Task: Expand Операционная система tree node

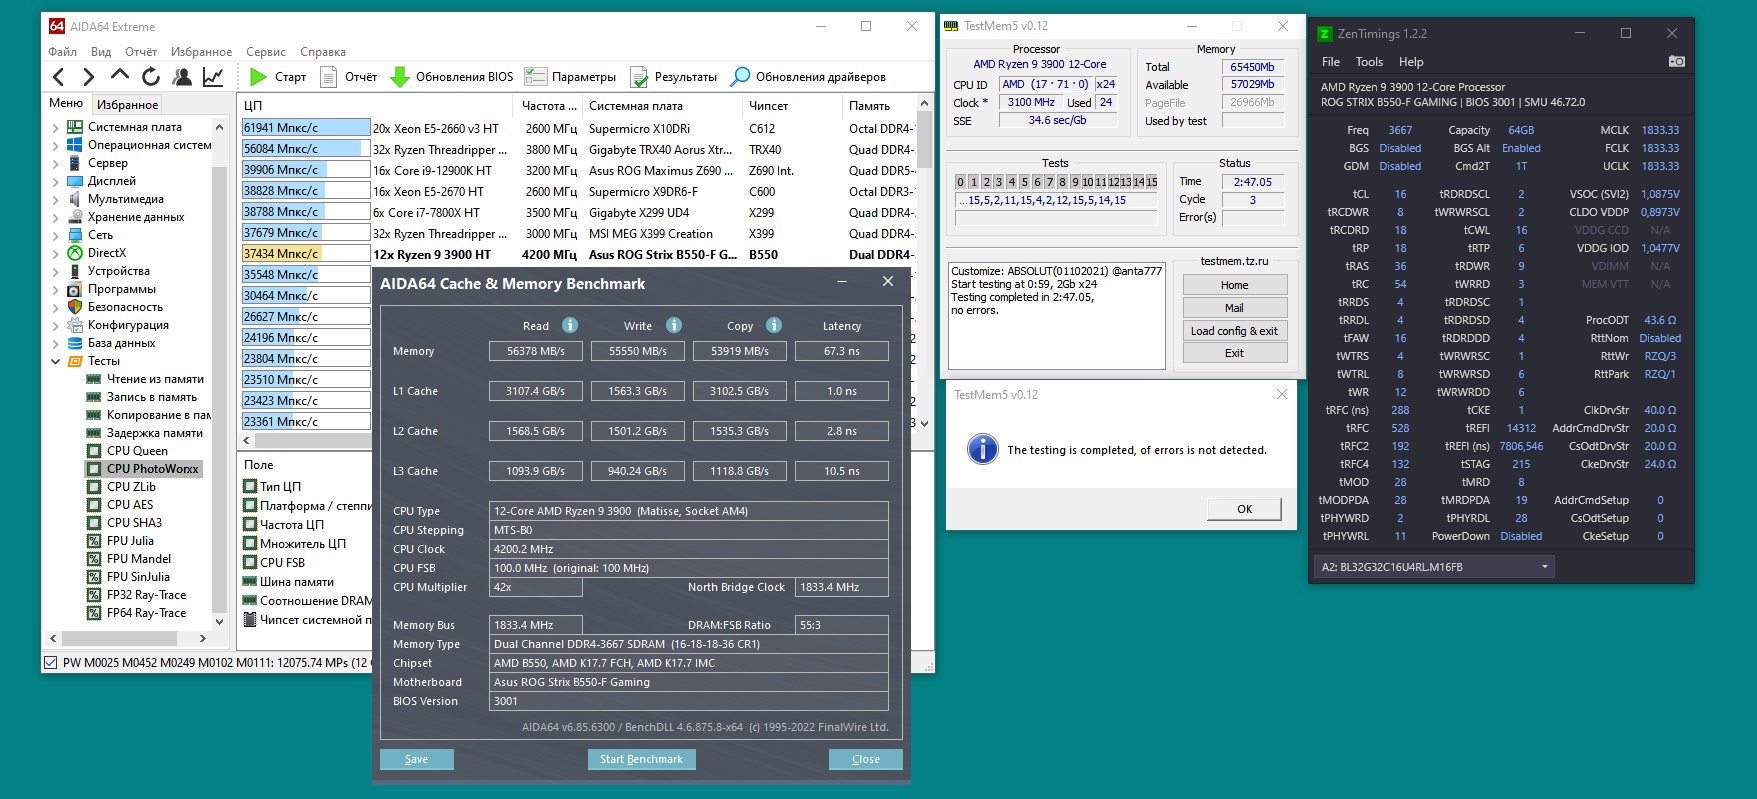Action: point(55,145)
